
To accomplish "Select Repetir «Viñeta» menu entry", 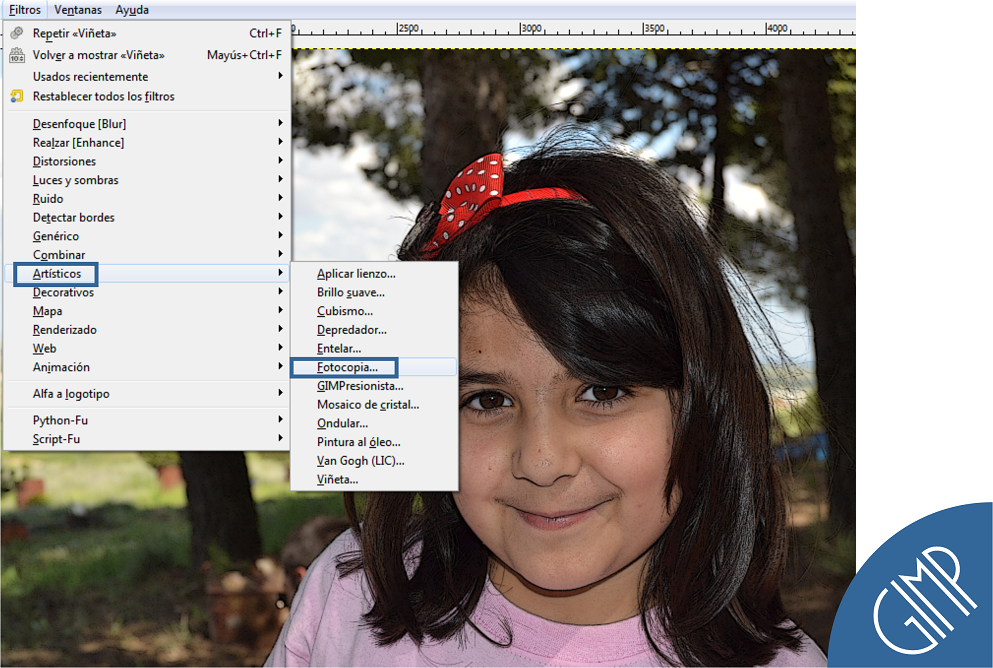I will tap(147, 33).
